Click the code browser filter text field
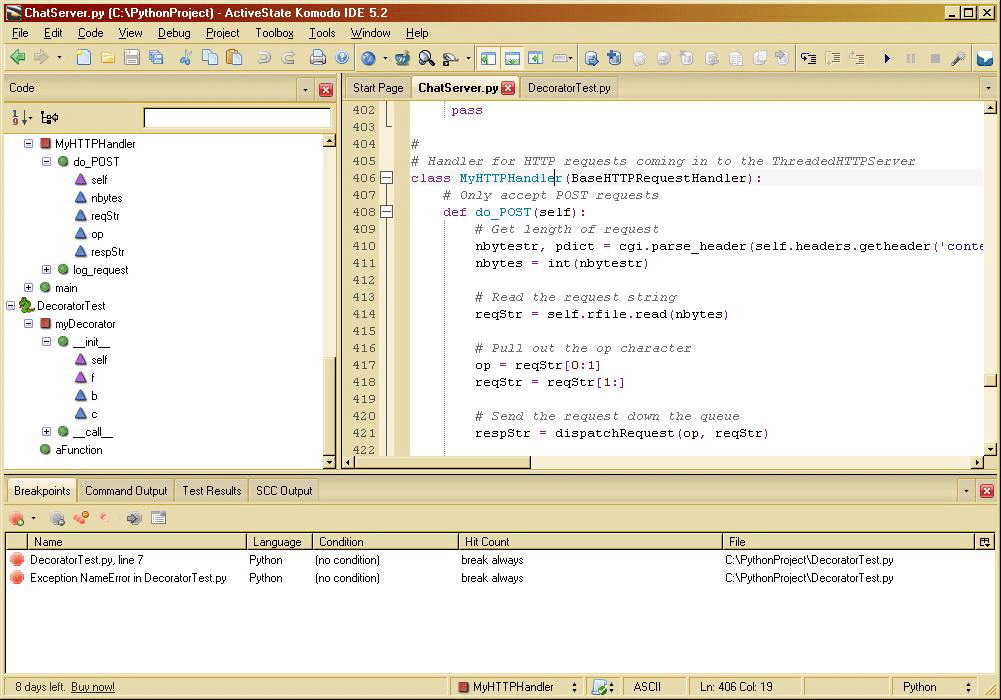Viewport: 1001px width, 700px height. 237,118
